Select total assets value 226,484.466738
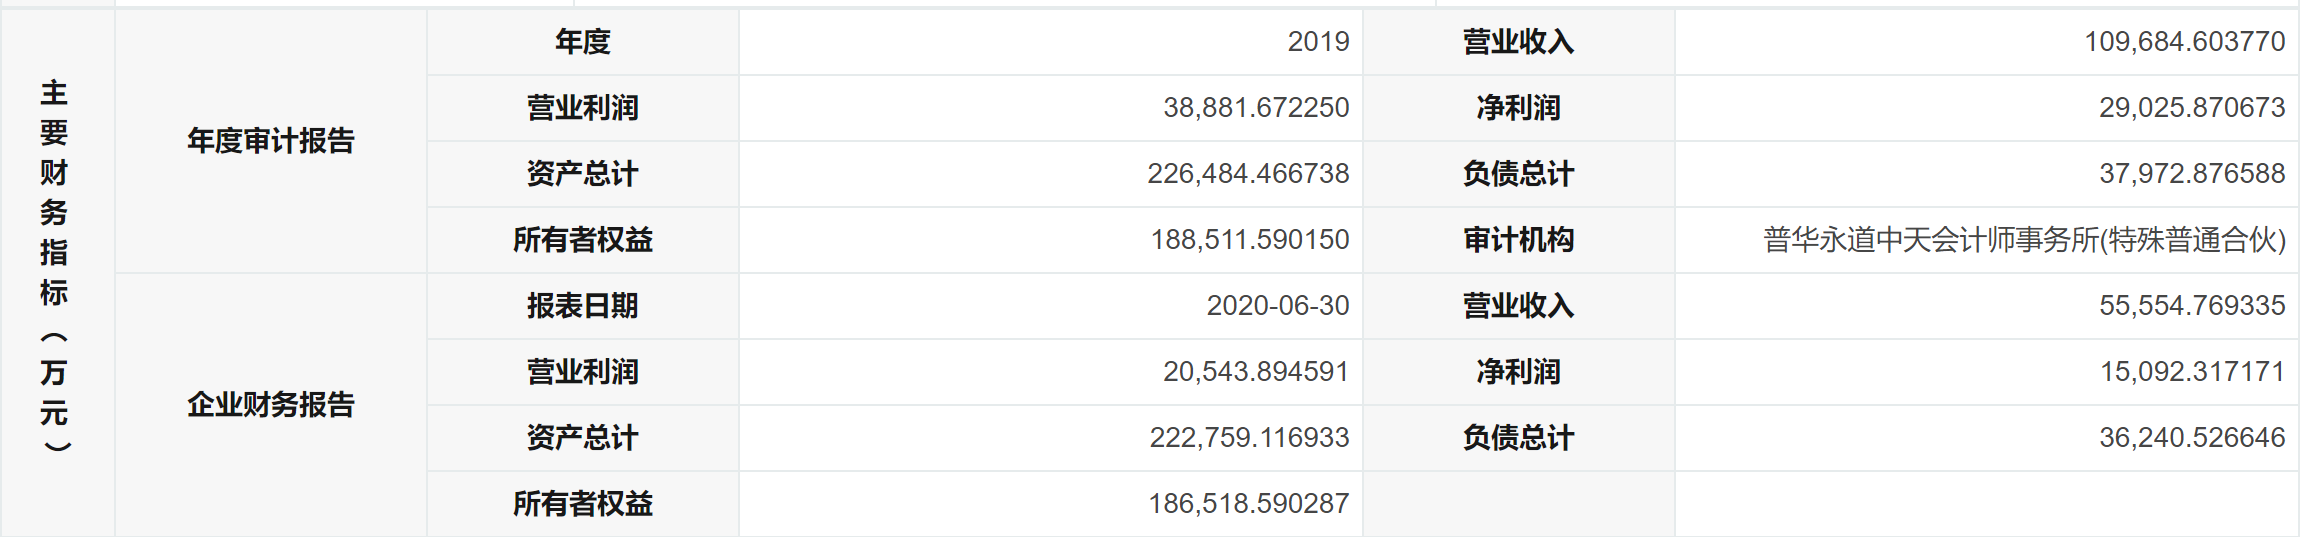 1248,174
